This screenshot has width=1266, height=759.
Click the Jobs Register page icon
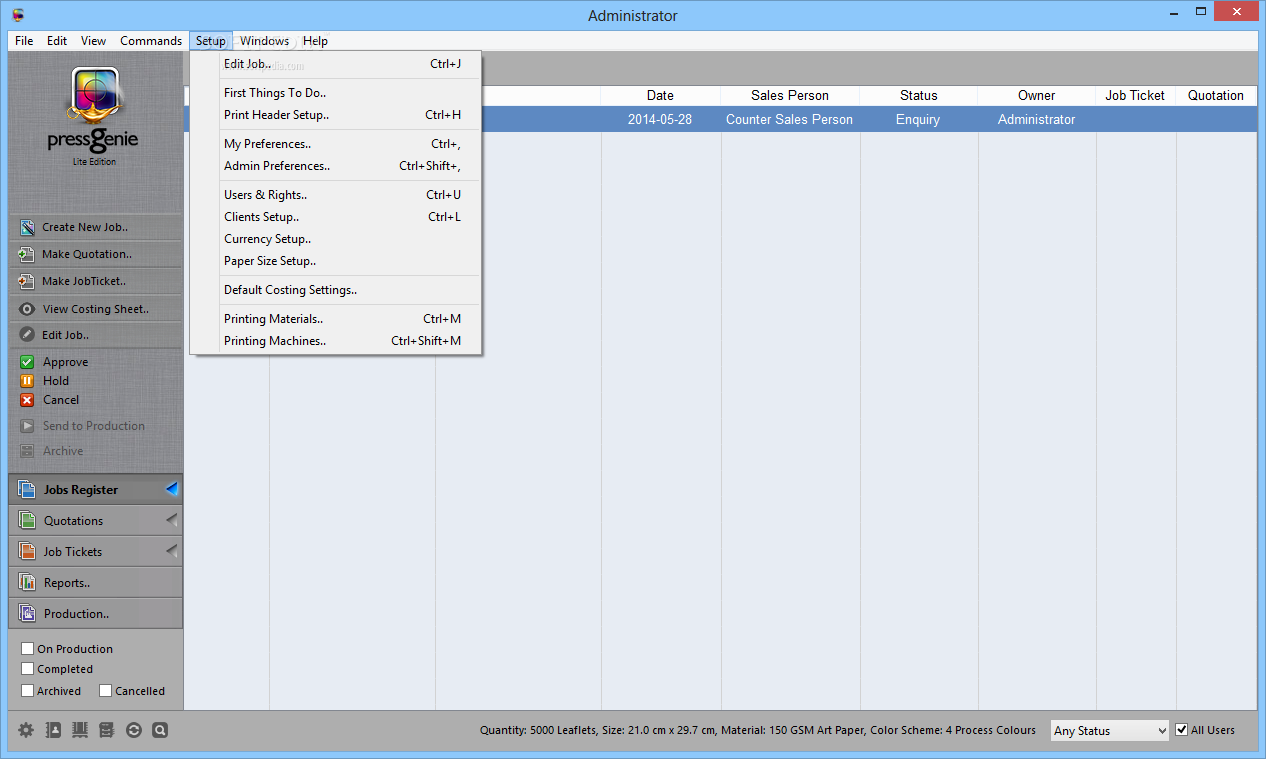[27, 490]
